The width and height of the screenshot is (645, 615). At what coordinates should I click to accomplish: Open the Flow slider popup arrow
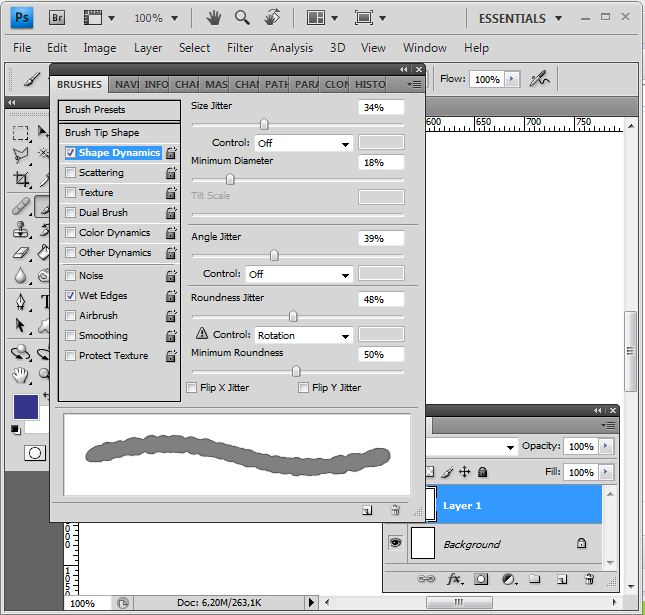click(x=512, y=79)
